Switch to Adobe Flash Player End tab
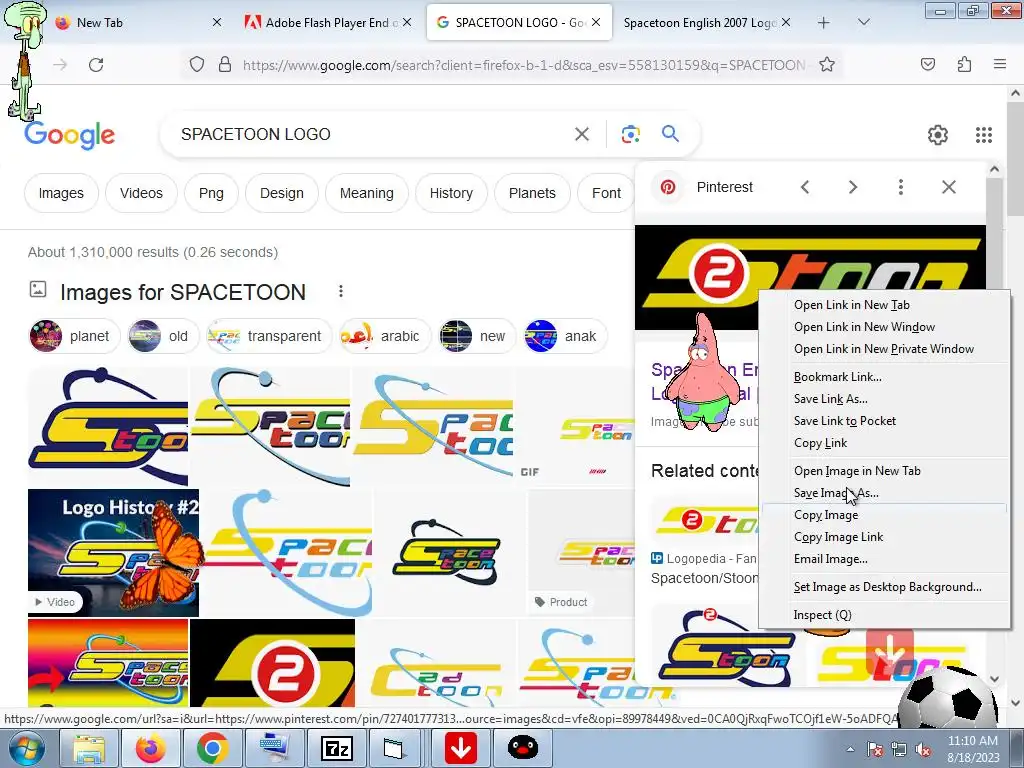This screenshot has height=768, width=1024. pos(327,23)
